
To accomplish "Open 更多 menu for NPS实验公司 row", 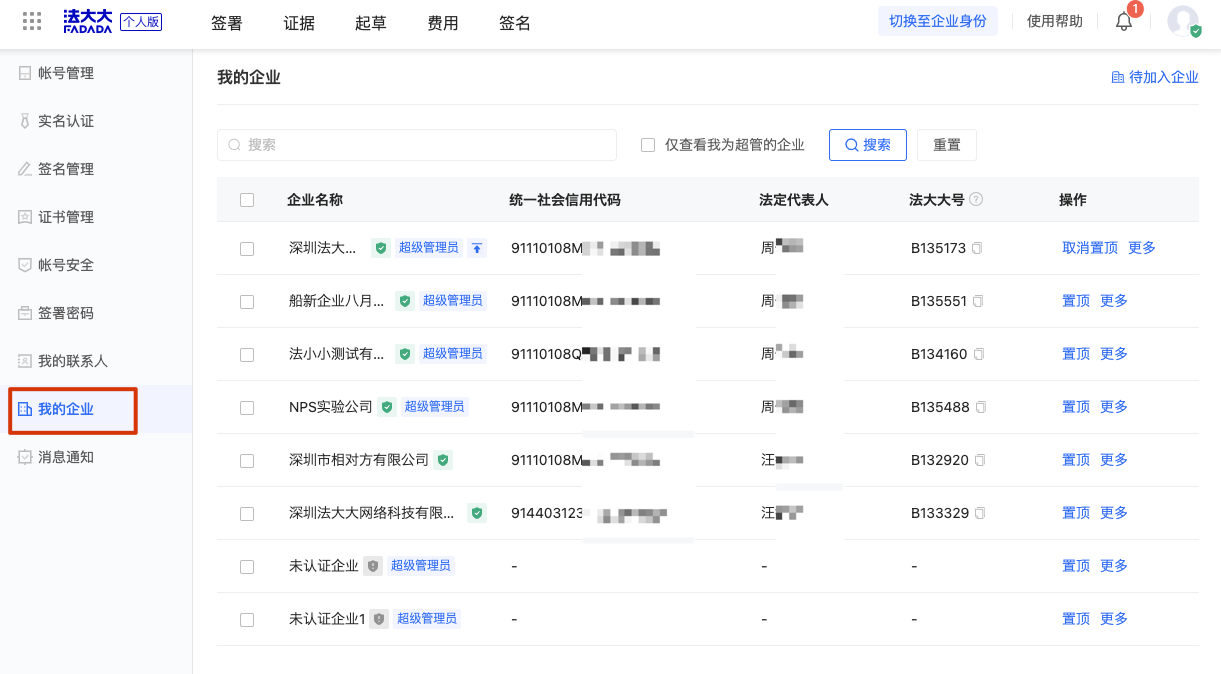I will tap(1114, 407).
